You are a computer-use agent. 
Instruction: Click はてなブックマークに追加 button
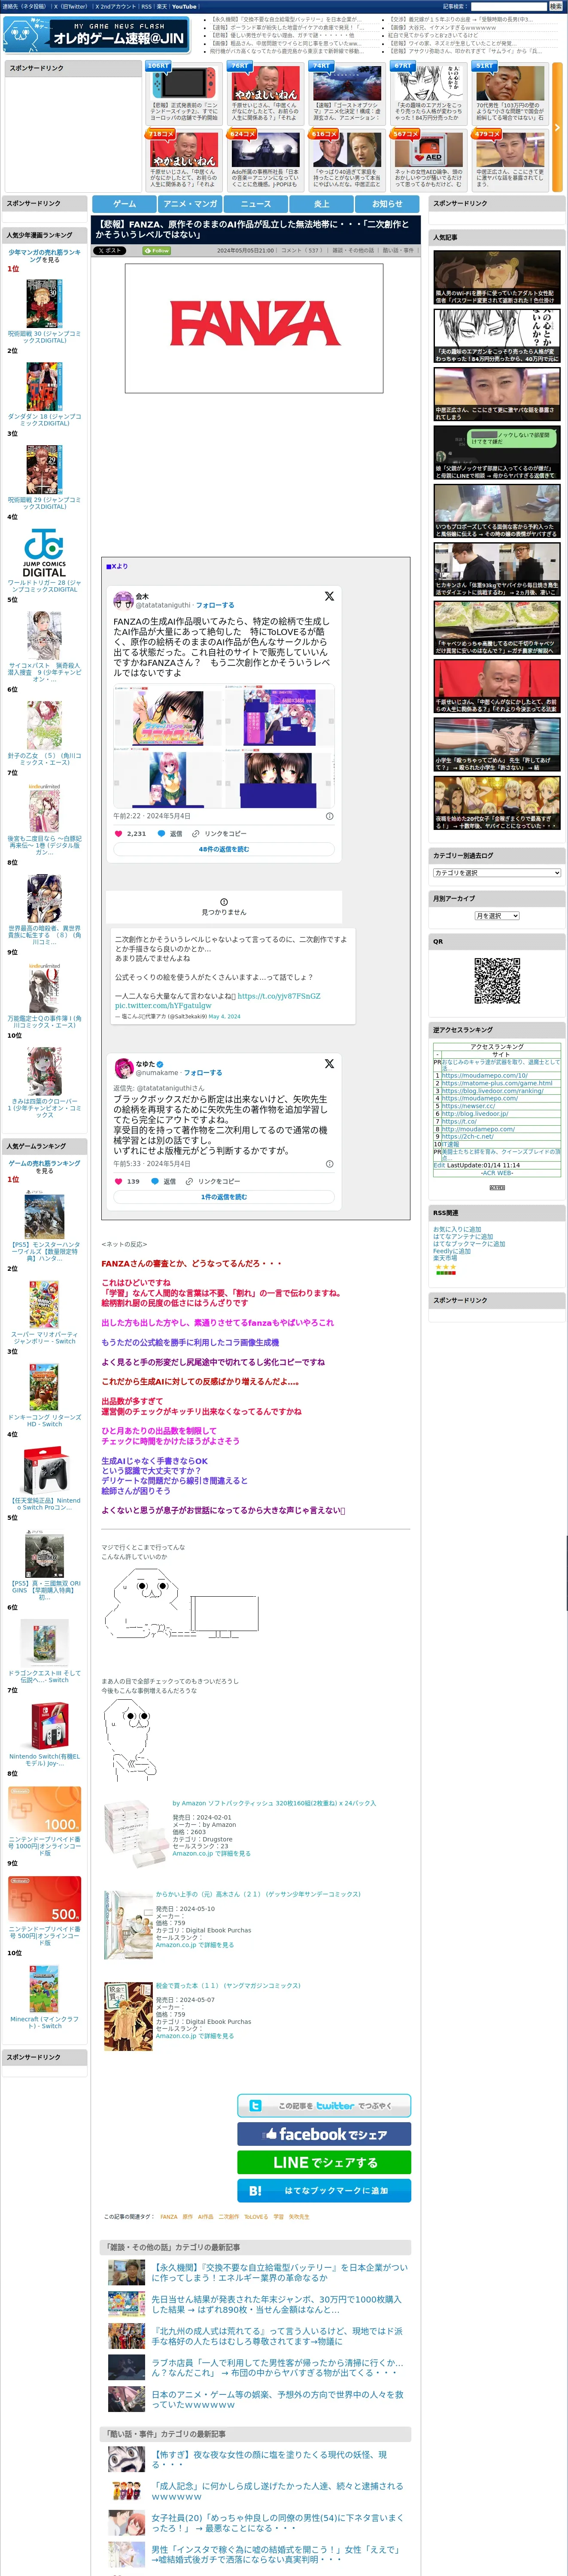324,2190
